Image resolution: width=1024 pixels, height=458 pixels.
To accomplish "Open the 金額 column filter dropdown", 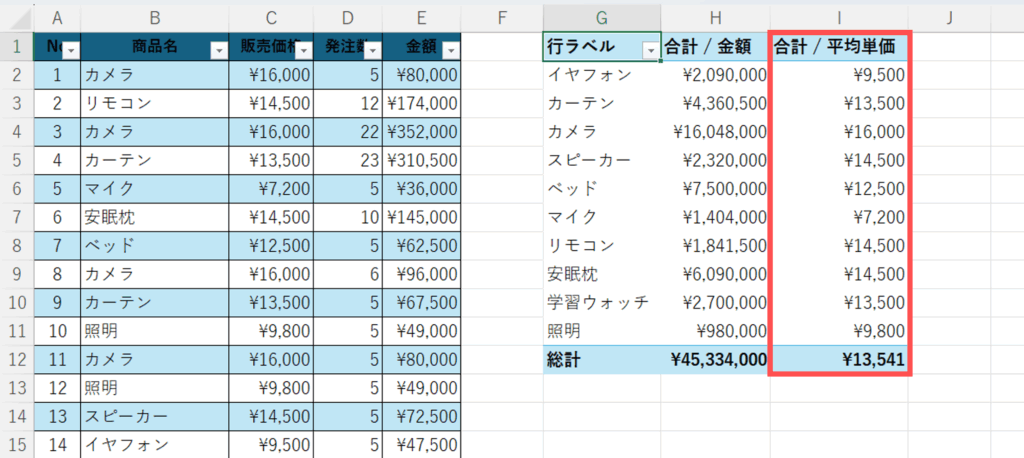I will 450,50.
